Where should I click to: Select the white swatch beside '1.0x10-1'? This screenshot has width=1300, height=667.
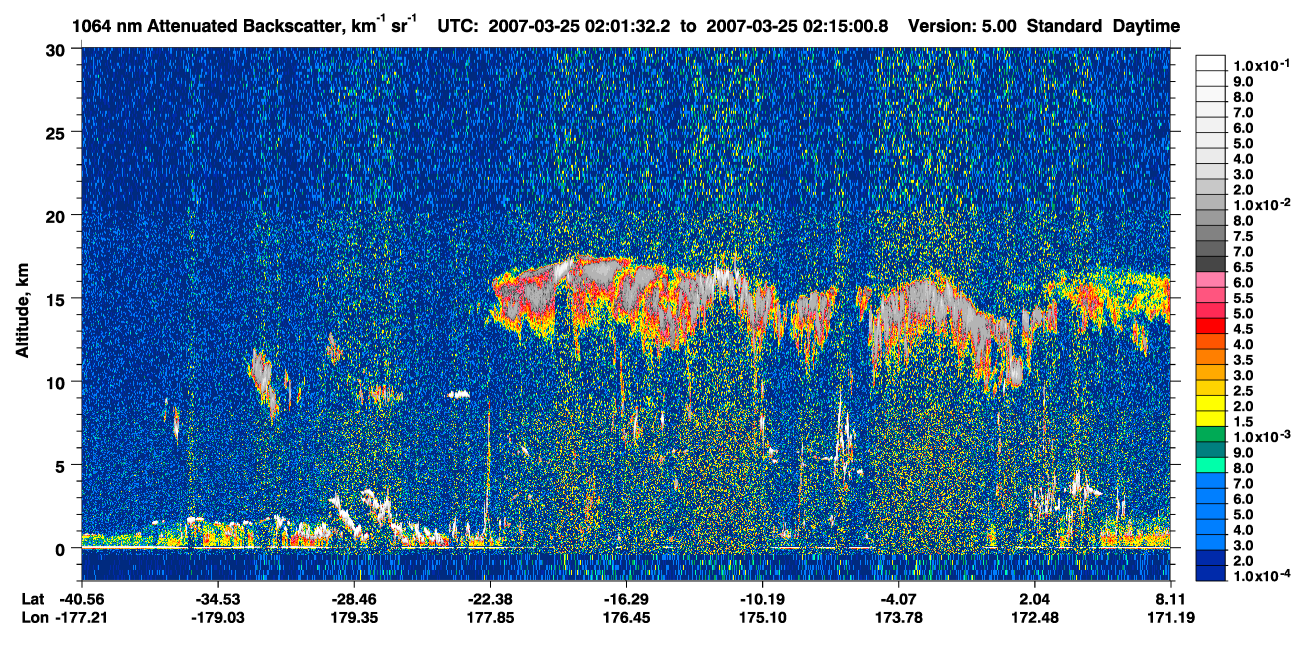coord(1211,62)
